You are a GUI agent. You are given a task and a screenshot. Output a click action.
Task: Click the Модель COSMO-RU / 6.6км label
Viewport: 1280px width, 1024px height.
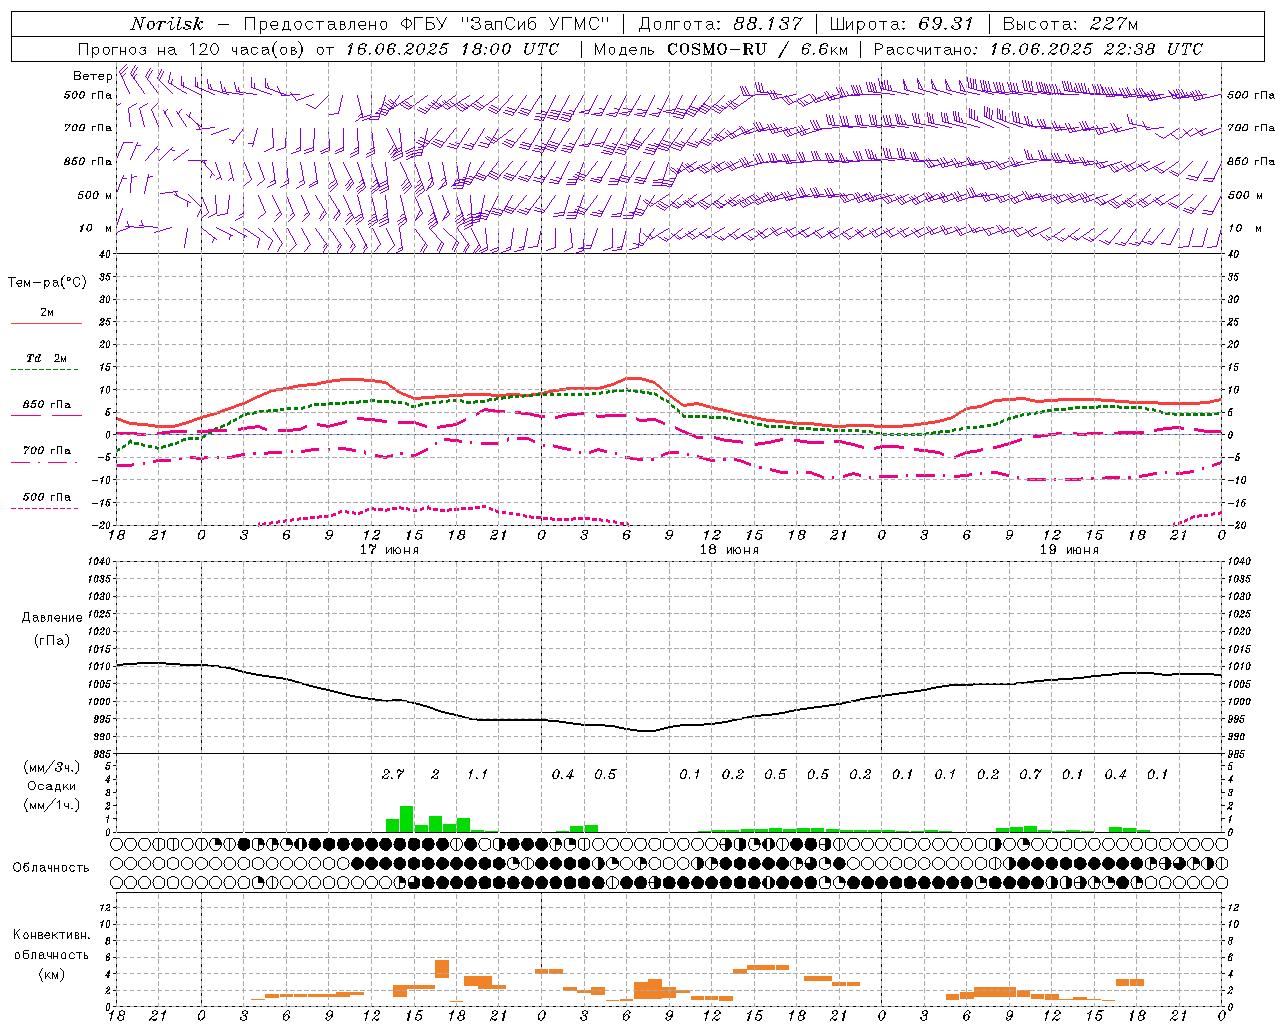721,49
